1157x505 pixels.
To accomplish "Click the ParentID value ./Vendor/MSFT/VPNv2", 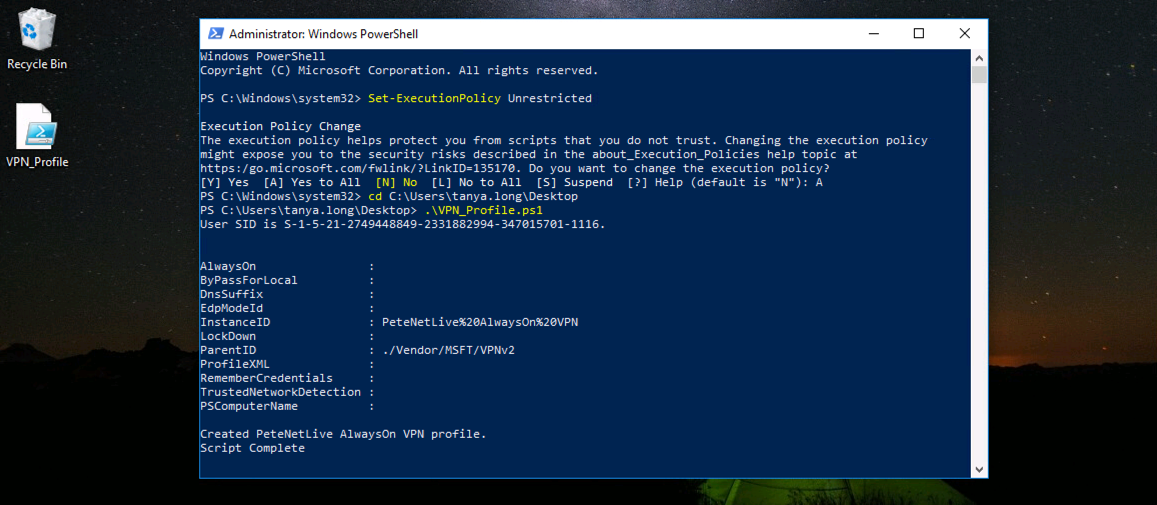I will [448, 351].
